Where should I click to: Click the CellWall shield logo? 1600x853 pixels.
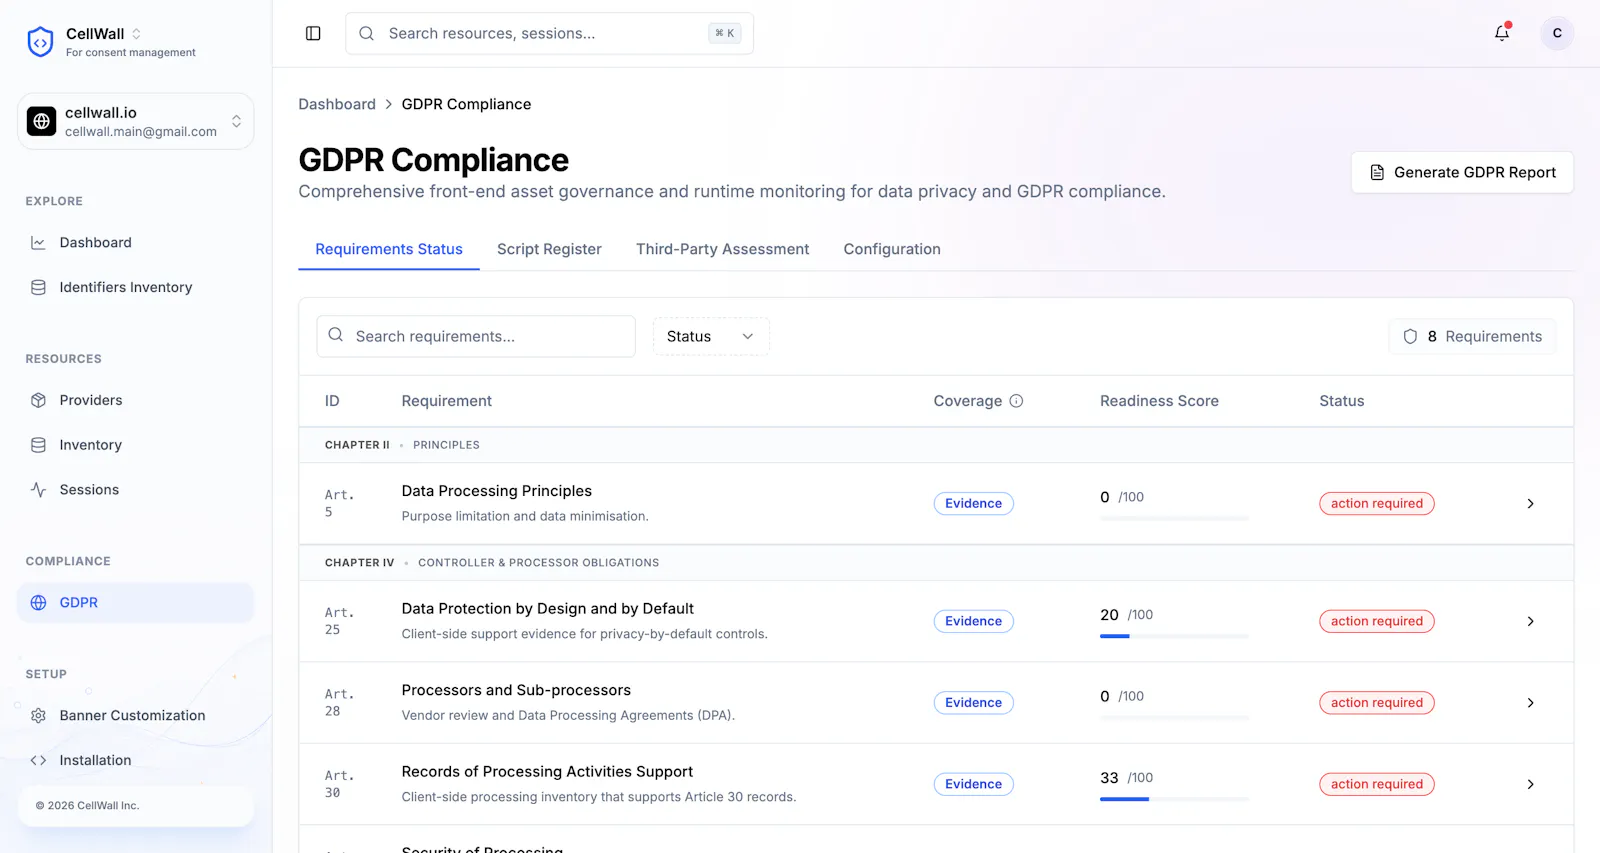[40, 42]
